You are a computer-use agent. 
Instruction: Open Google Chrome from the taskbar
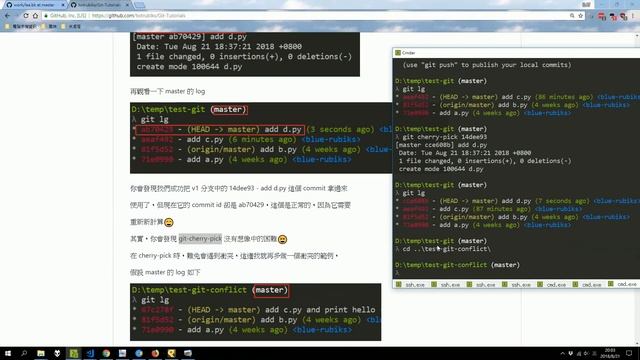pos(106,353)
